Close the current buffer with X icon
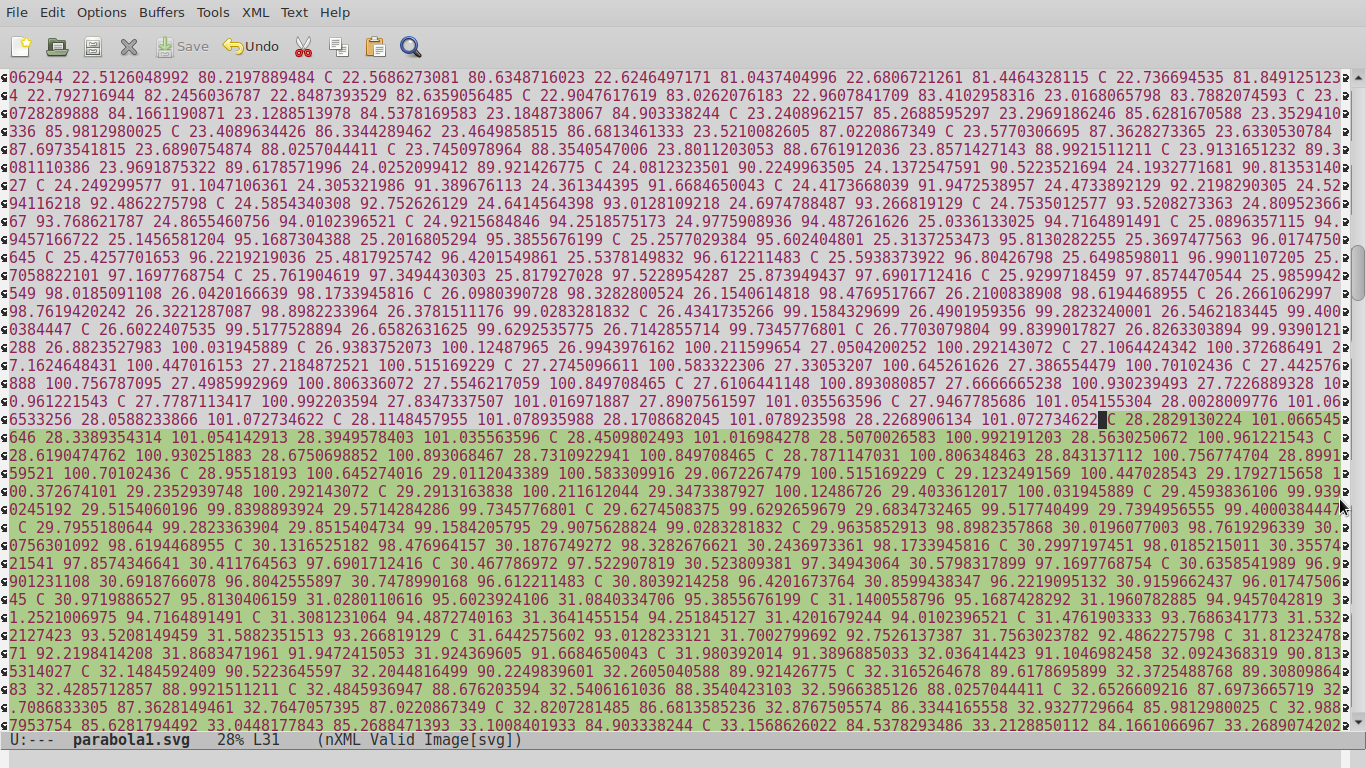The width and height of the screenshot is (1366, 768). pos(129,47)
